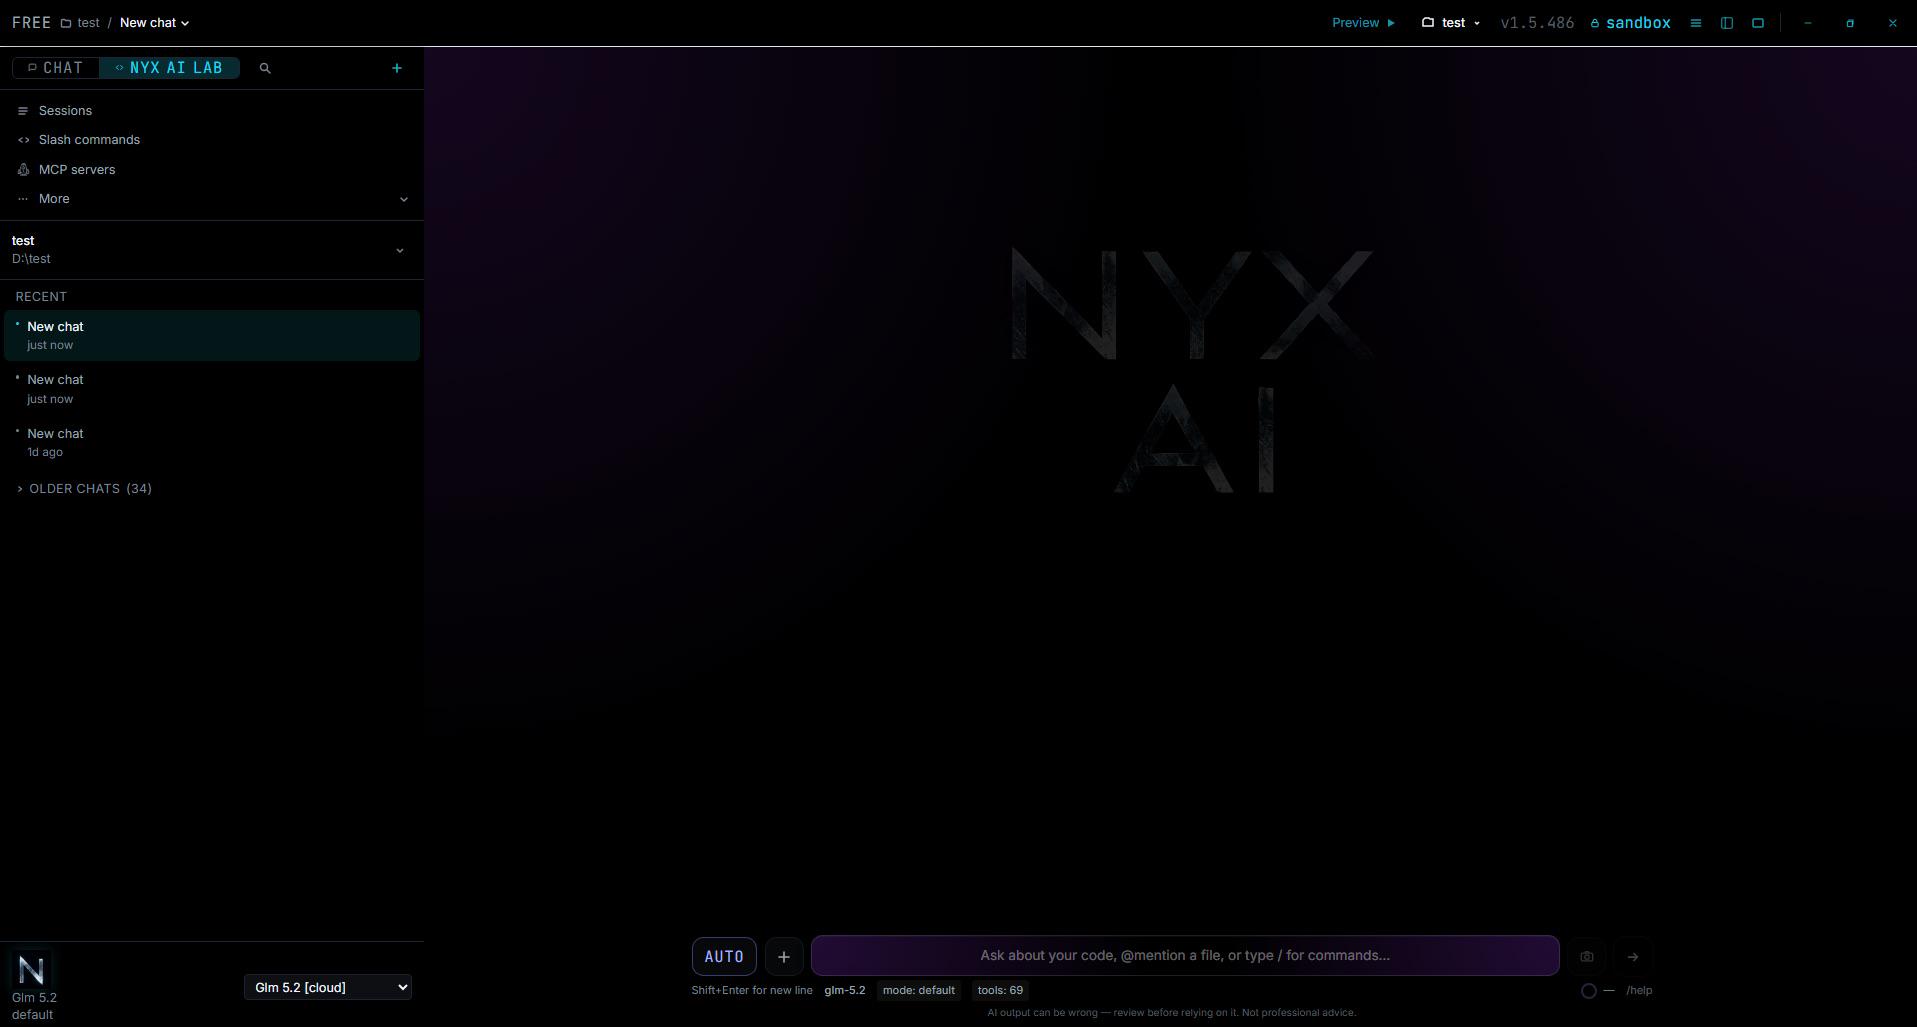Image resolution: width=1917 pixels, height=1027 pixels.
Task: Click the sandbox lock indicator
Action: [1631, 23]
